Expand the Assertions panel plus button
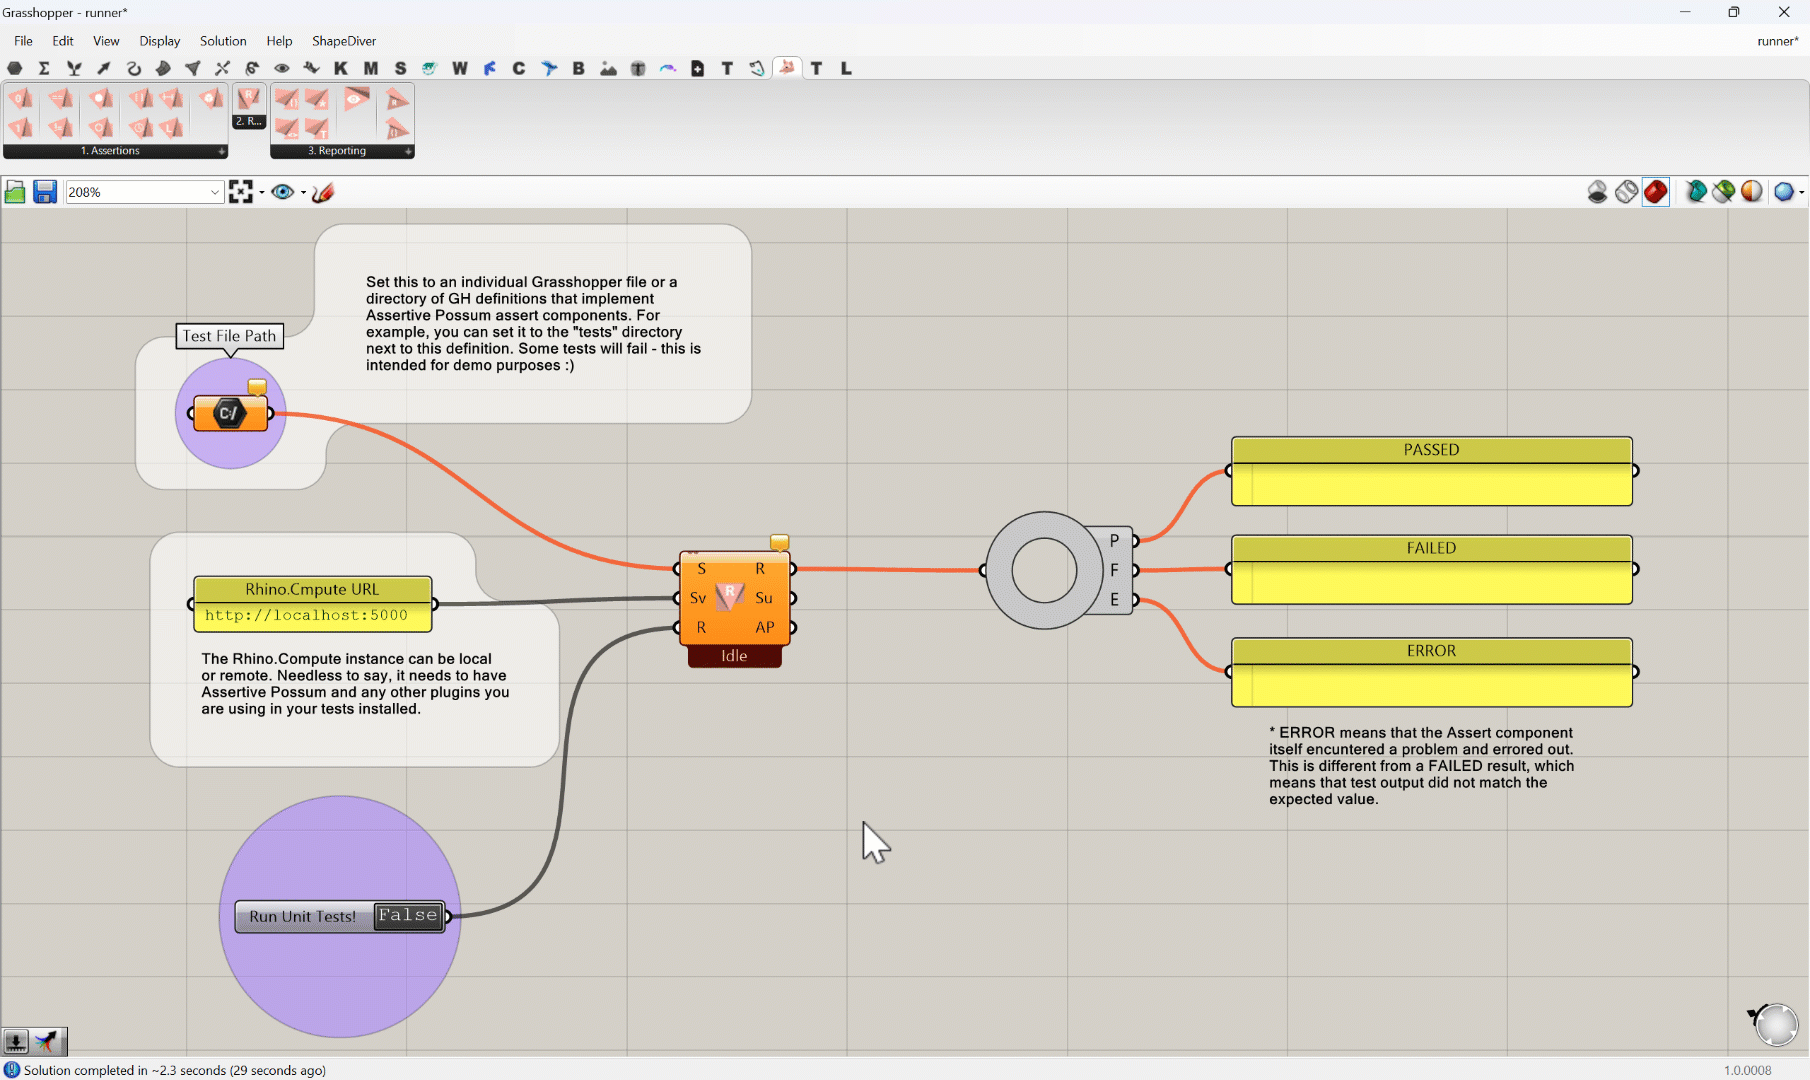 (221, 151)
